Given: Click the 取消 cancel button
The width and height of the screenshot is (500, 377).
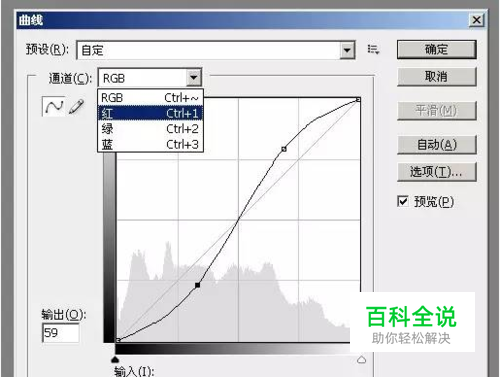Looking at the screenshot, I should (x=437, y=77).
